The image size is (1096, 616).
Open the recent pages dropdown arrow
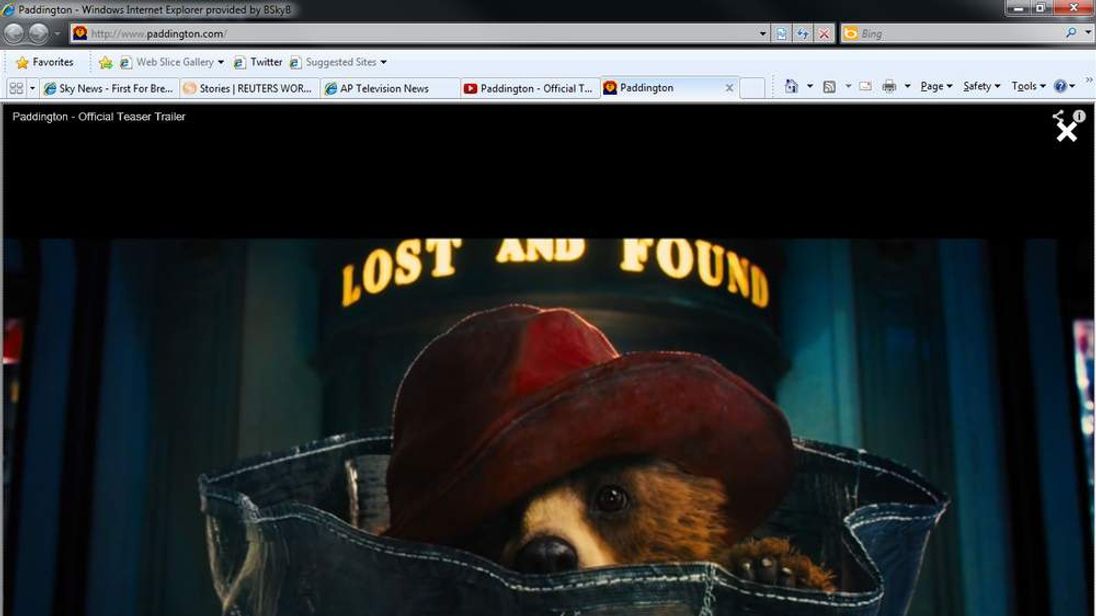click(57, 34)
